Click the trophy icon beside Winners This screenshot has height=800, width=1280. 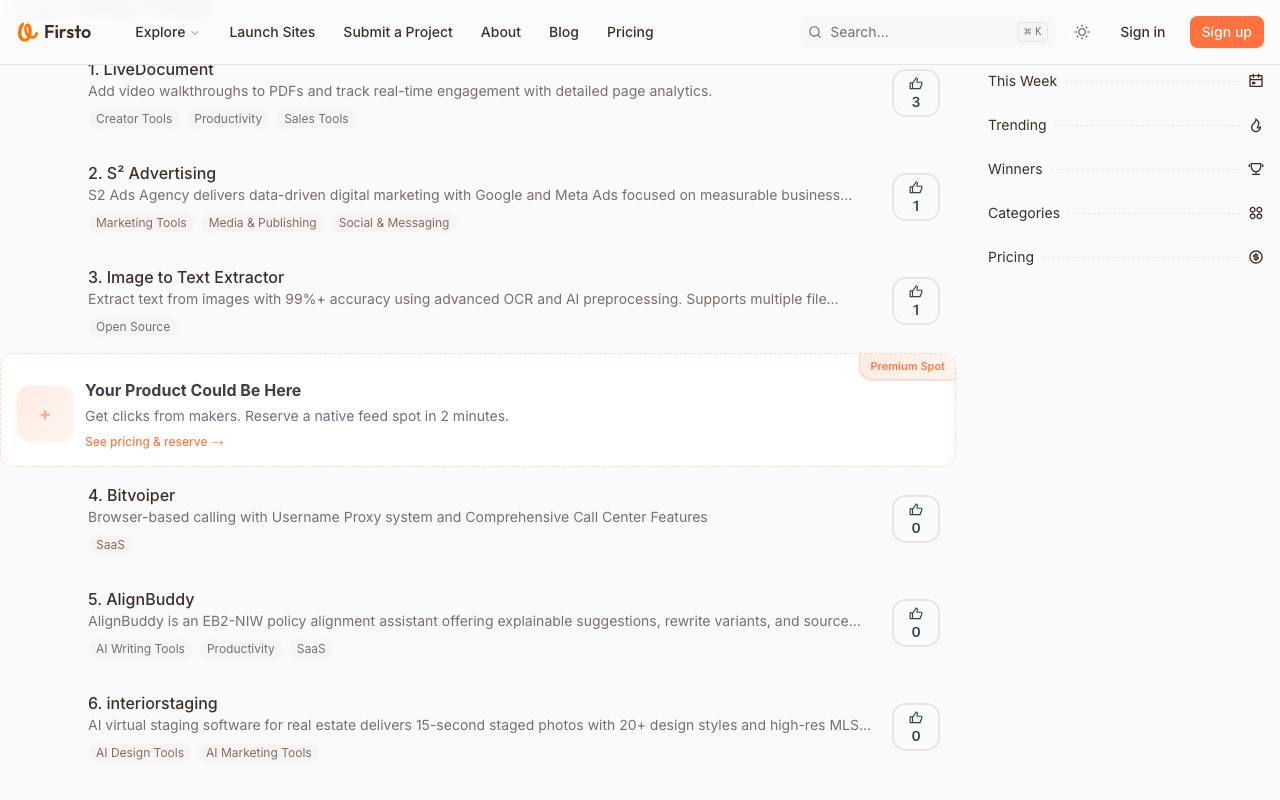[x=1256, y=169]
